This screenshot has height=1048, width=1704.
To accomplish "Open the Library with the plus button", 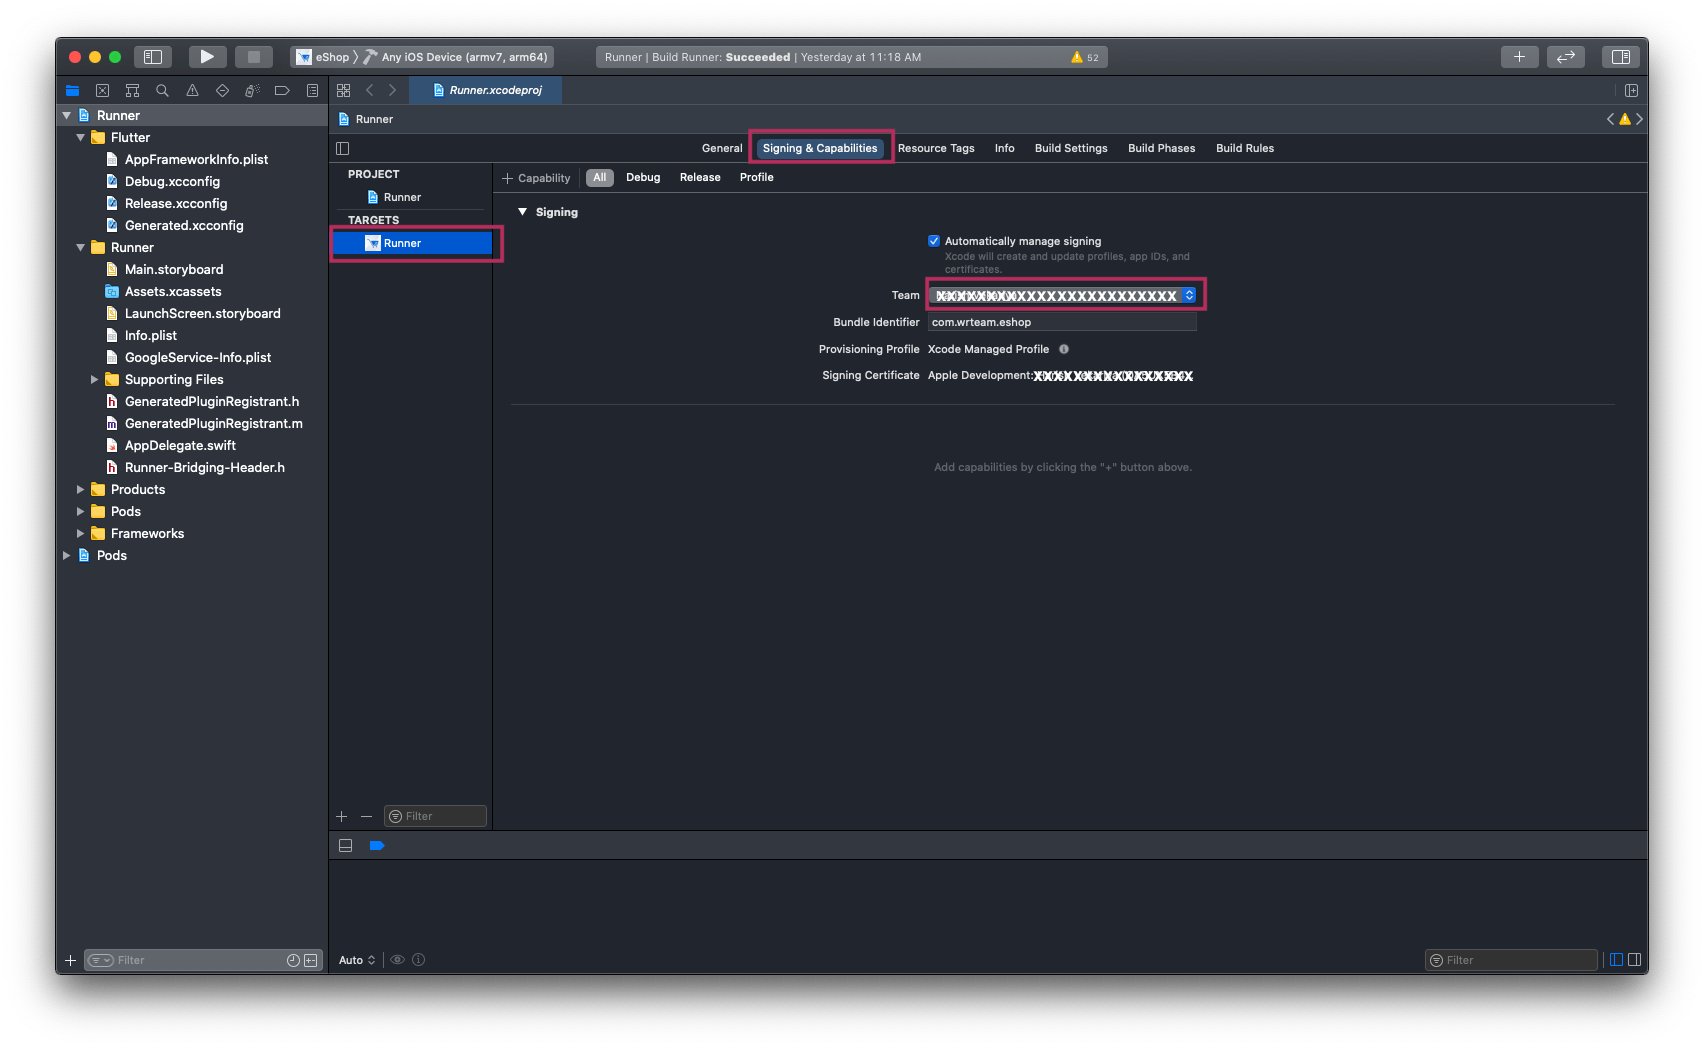I will (x=1519, y=57).
